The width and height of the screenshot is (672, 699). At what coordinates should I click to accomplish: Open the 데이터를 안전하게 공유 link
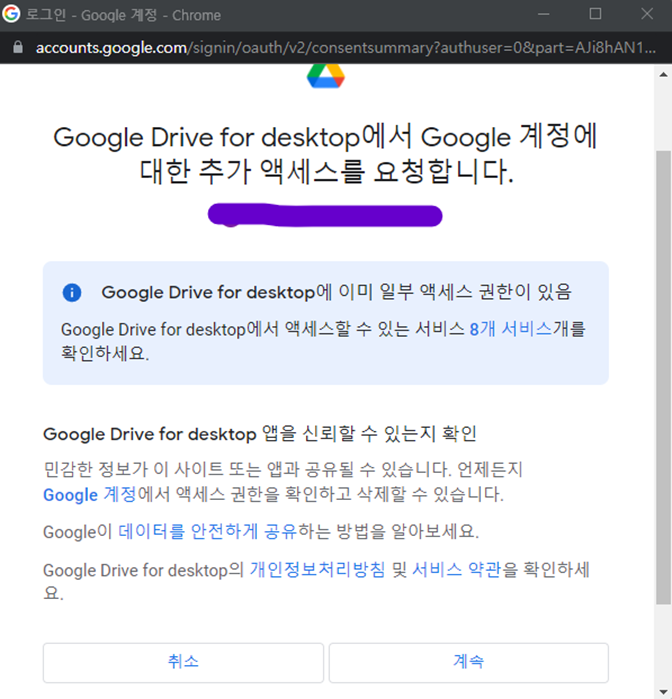click(x=207, y=531)
